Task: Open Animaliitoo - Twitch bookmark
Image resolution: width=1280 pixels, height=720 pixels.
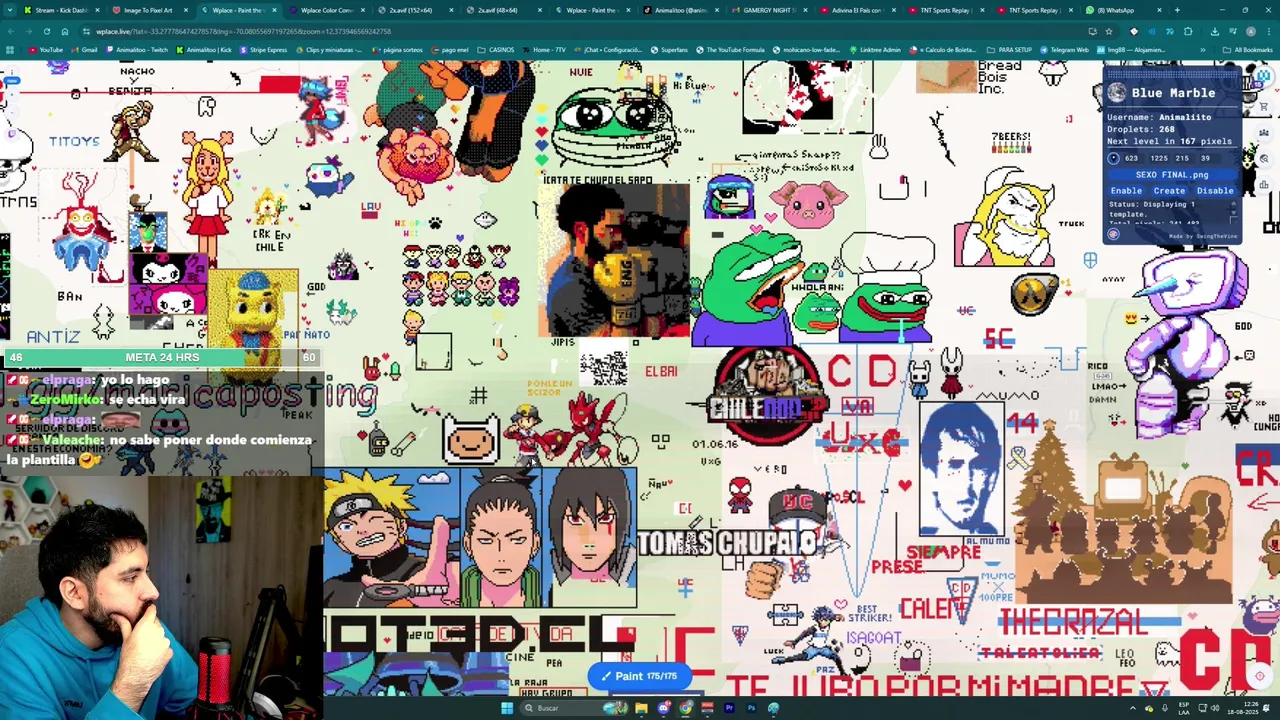Action: click(x=137, y=49)
